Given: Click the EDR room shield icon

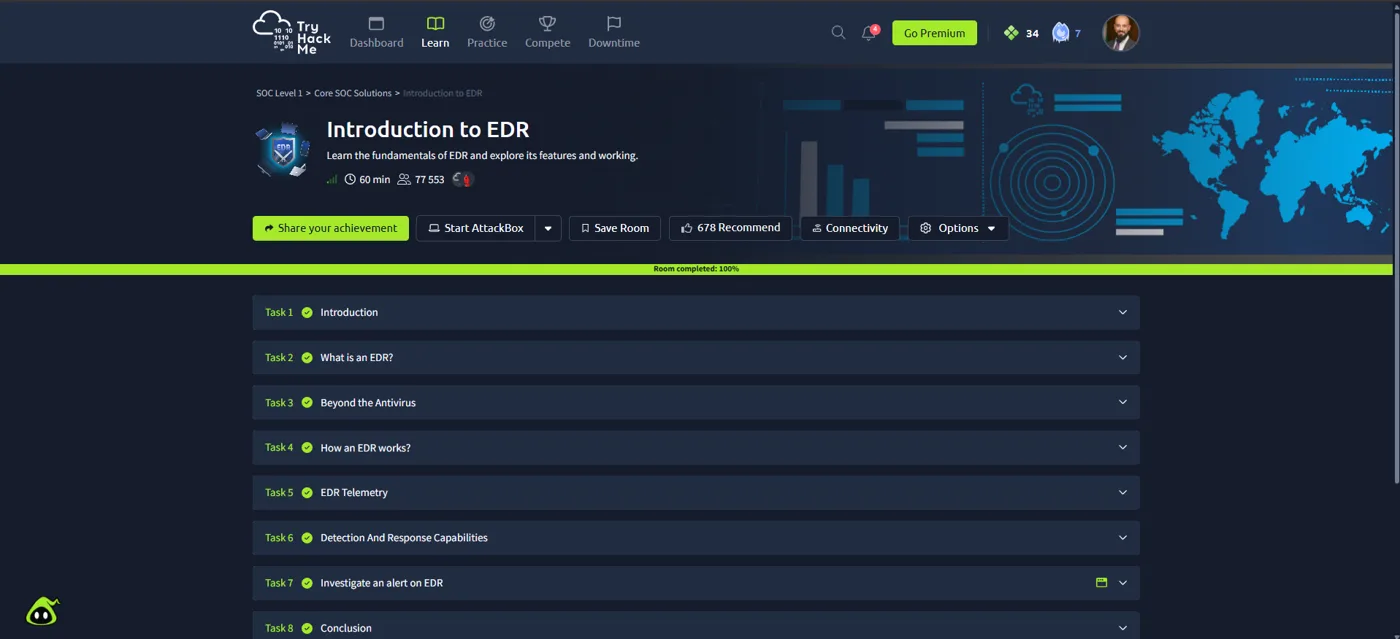Looking at the screenshot, I should pos(283,150).
